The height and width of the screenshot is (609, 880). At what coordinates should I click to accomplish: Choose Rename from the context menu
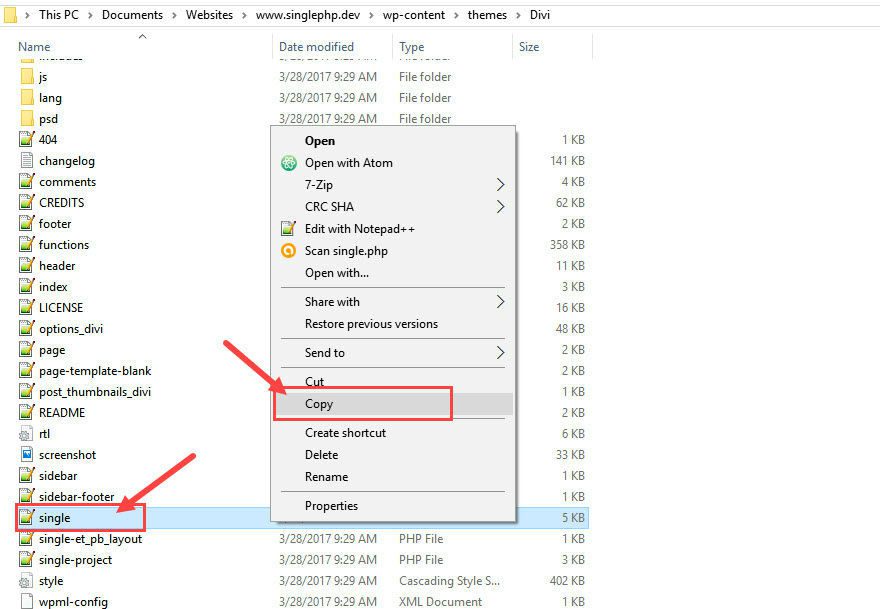326,477
